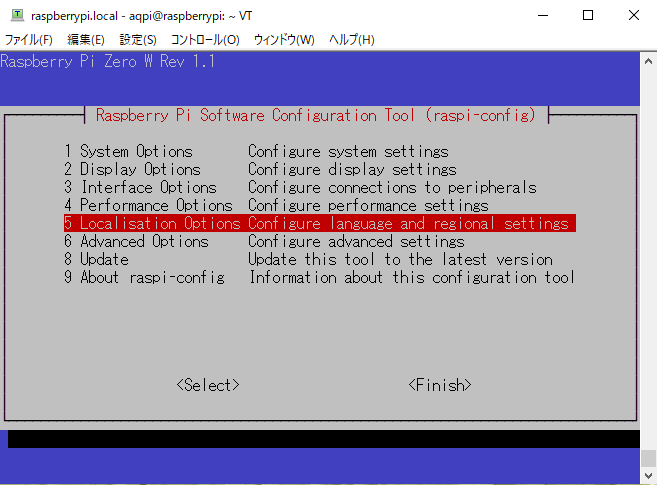Open the ウィンドウ(W) menu
The width and height of the screenshot is (657, 485).
click(284, 40)
